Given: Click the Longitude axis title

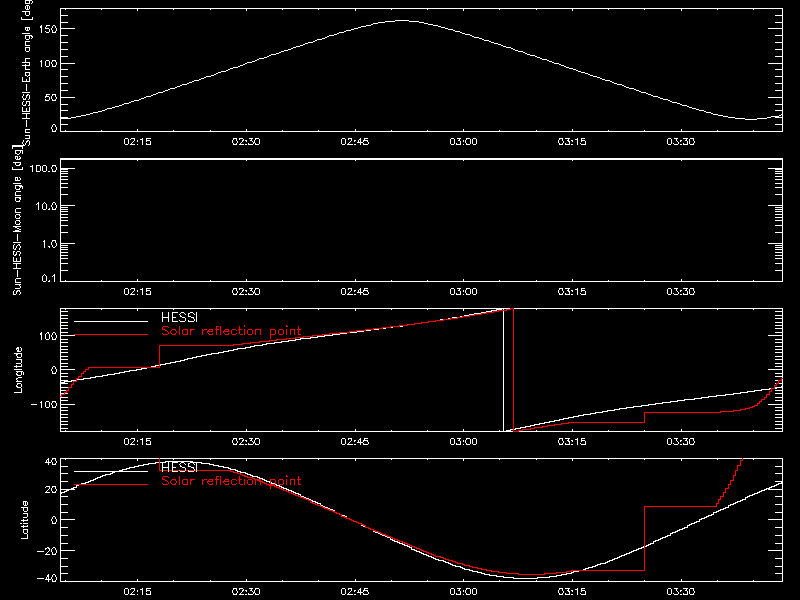Looking at the screenshot, I should [18, 370].
